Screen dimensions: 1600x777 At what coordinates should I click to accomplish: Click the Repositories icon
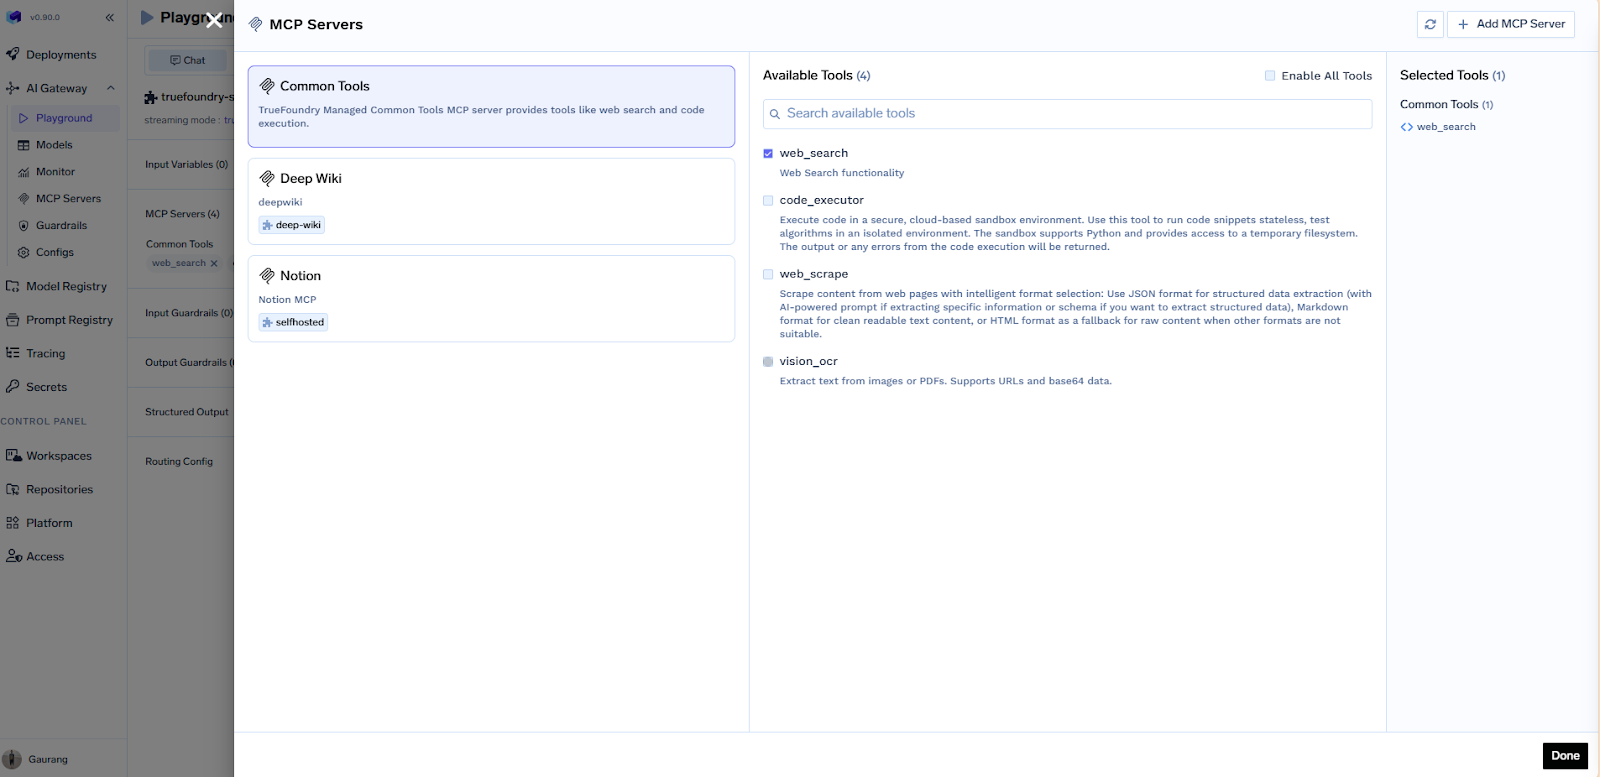(x=13, y=489)
